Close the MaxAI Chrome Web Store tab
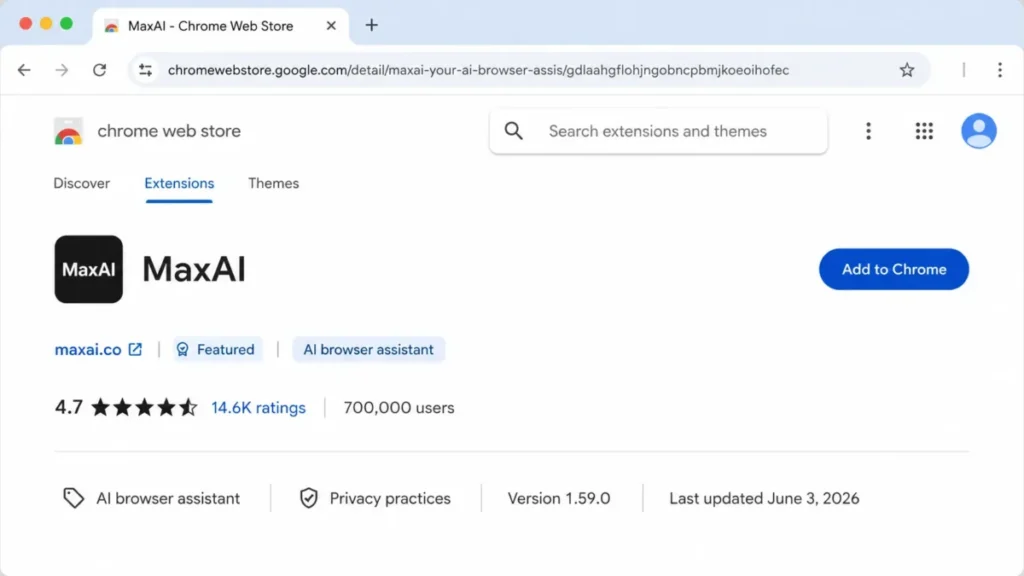 [x=331, y=25]
